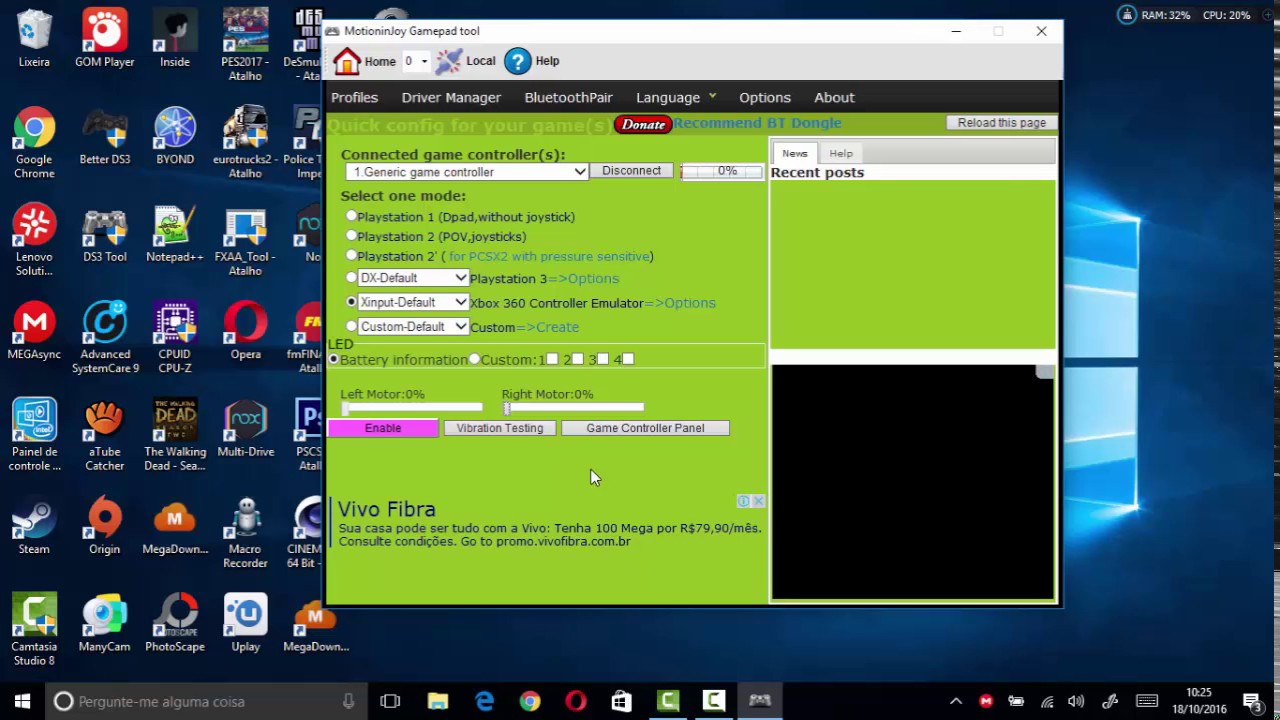This screenshot has width=1280, height=720.
Task: Choose Battery information for LED
Action: [x=334, y=359]
